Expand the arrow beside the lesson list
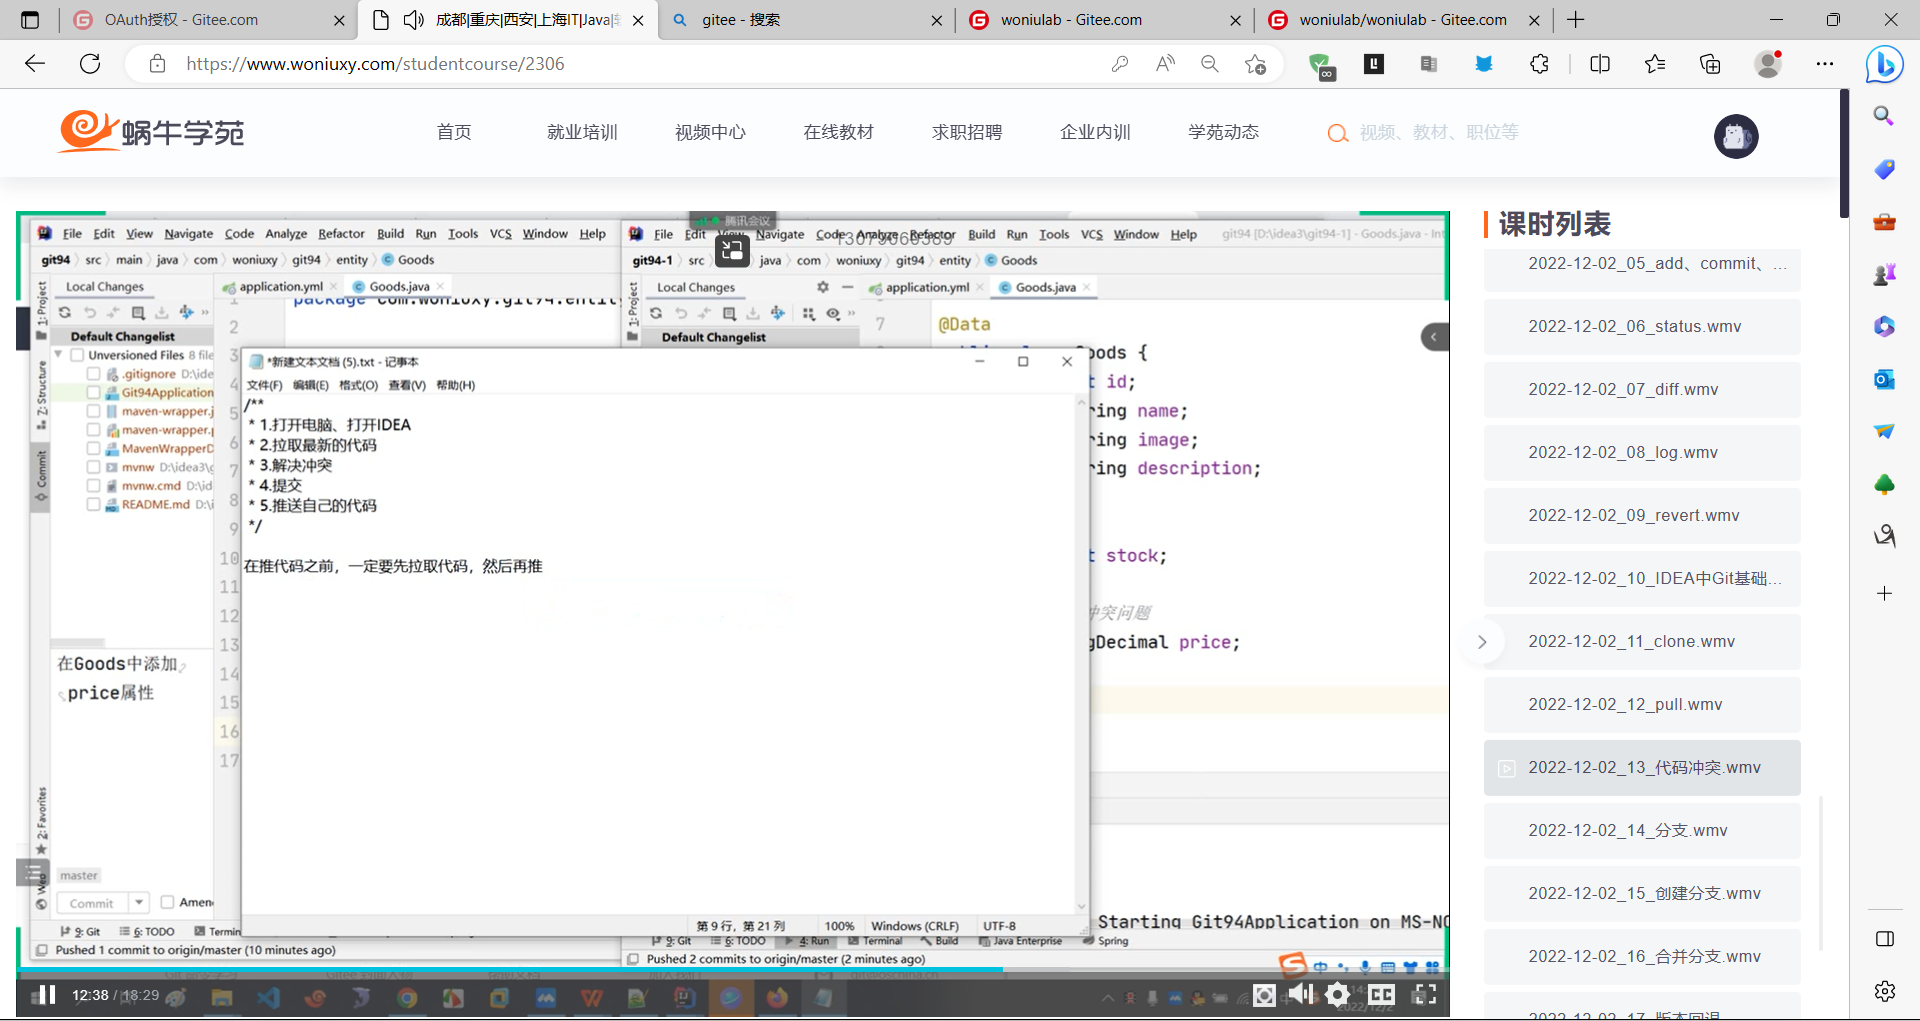The width and height of the screenshot is (1920, 1021). 1482,642
